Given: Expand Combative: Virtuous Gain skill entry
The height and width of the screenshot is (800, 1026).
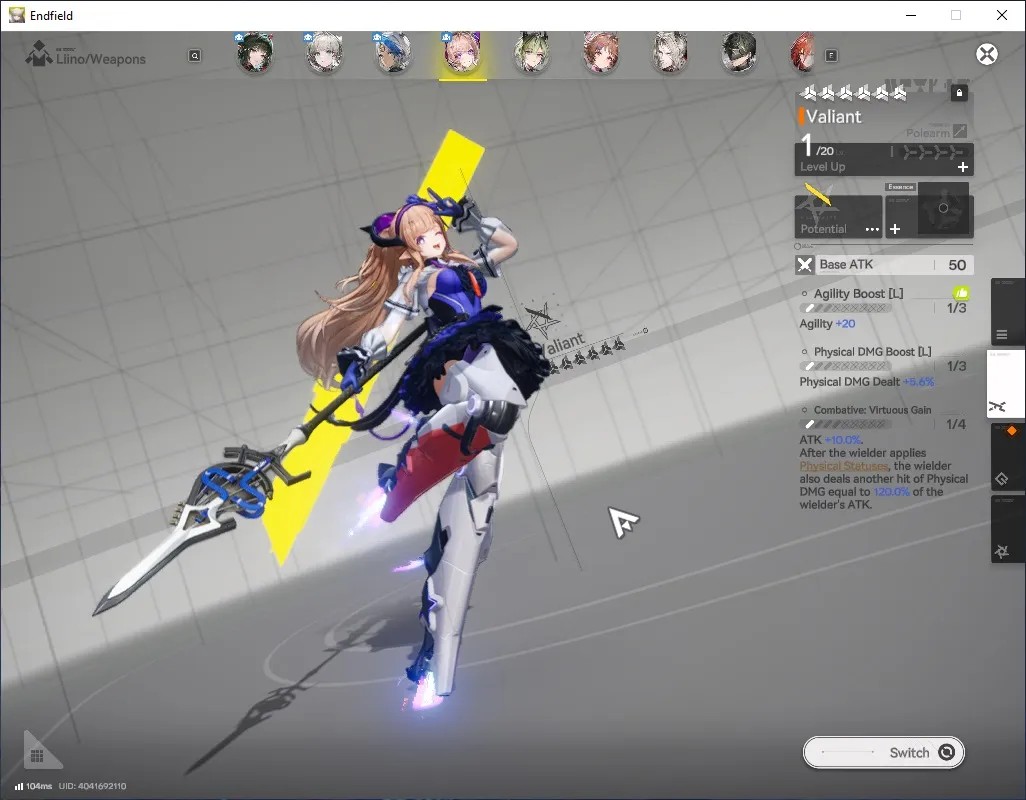Looking at the screenshot, I should point(872,410).
